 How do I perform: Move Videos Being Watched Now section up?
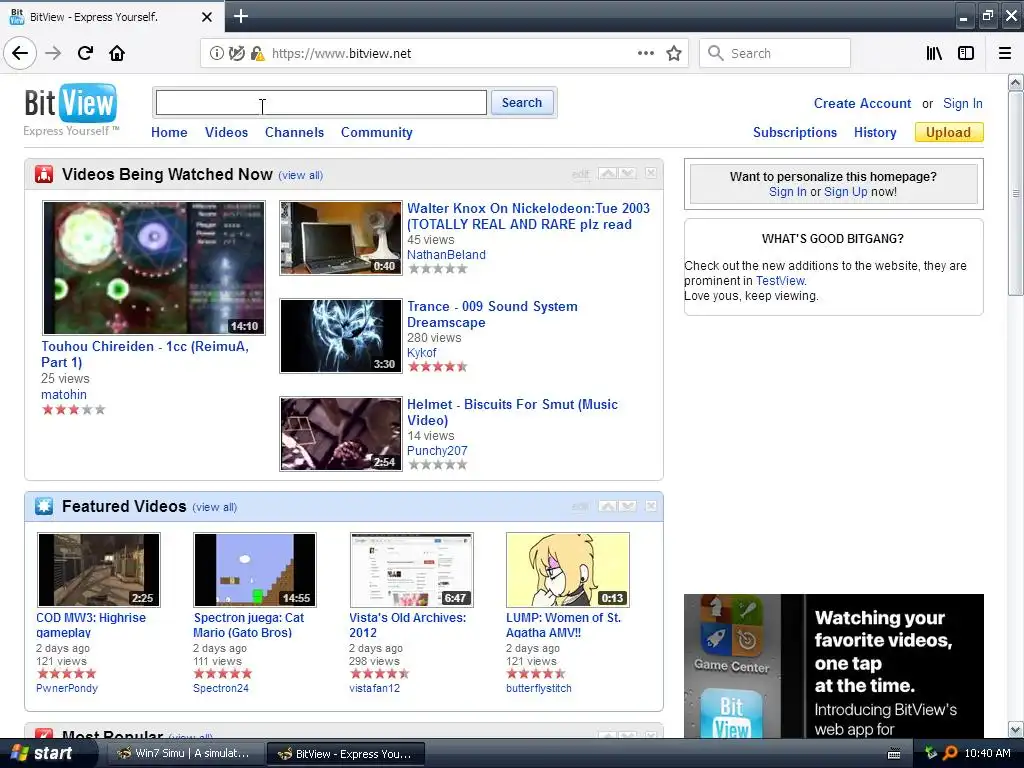point(607,173)
